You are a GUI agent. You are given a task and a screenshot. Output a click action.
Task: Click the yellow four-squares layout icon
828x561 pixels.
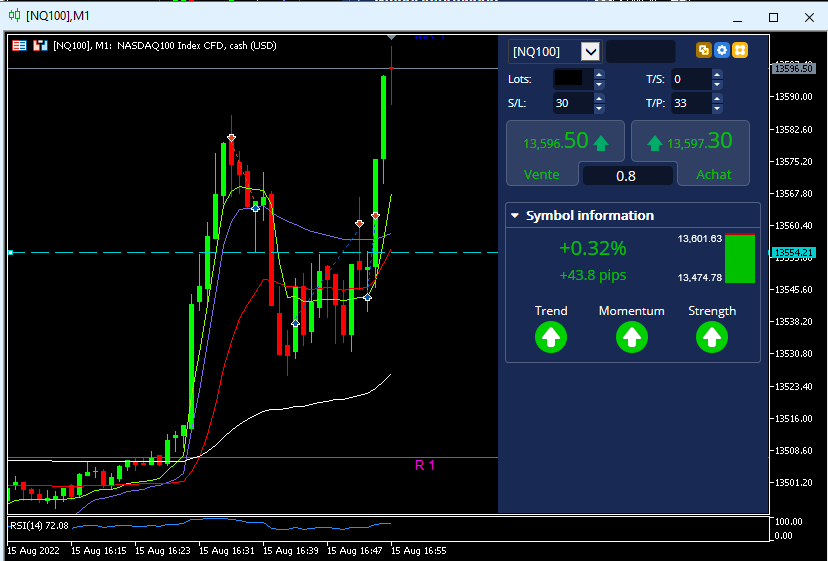(x=740, y=50)
